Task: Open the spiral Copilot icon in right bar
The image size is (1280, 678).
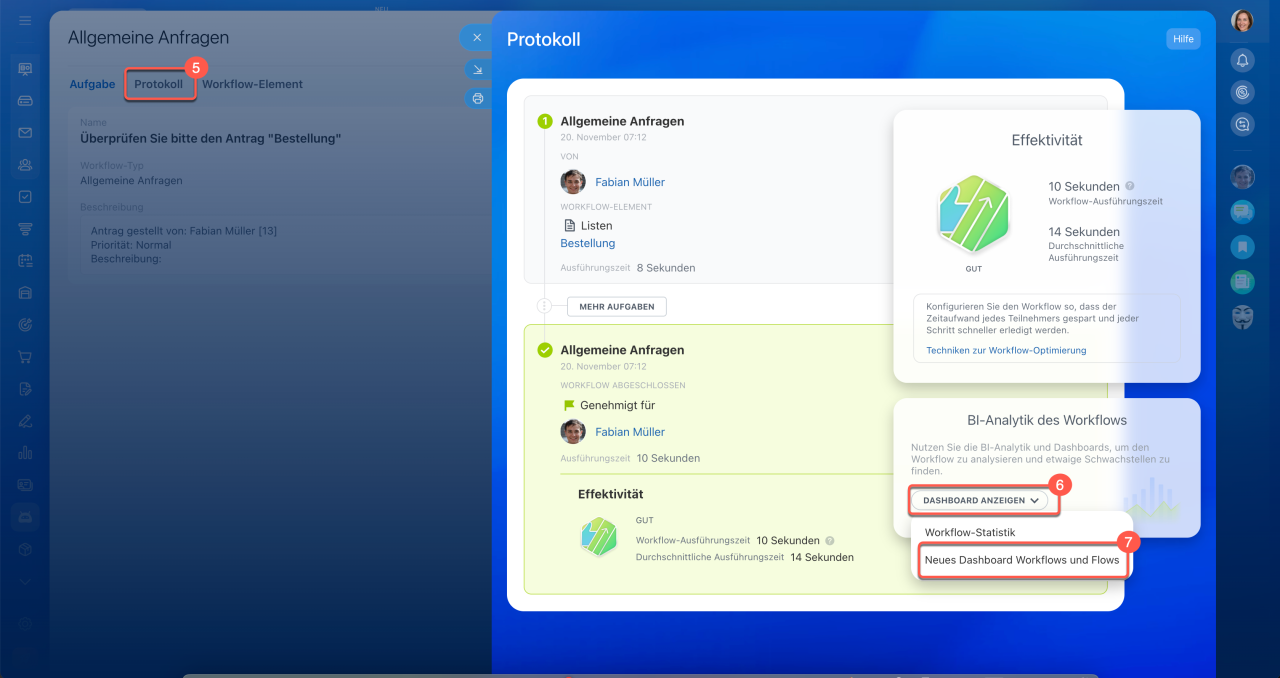Action: tap(1242, 92)
